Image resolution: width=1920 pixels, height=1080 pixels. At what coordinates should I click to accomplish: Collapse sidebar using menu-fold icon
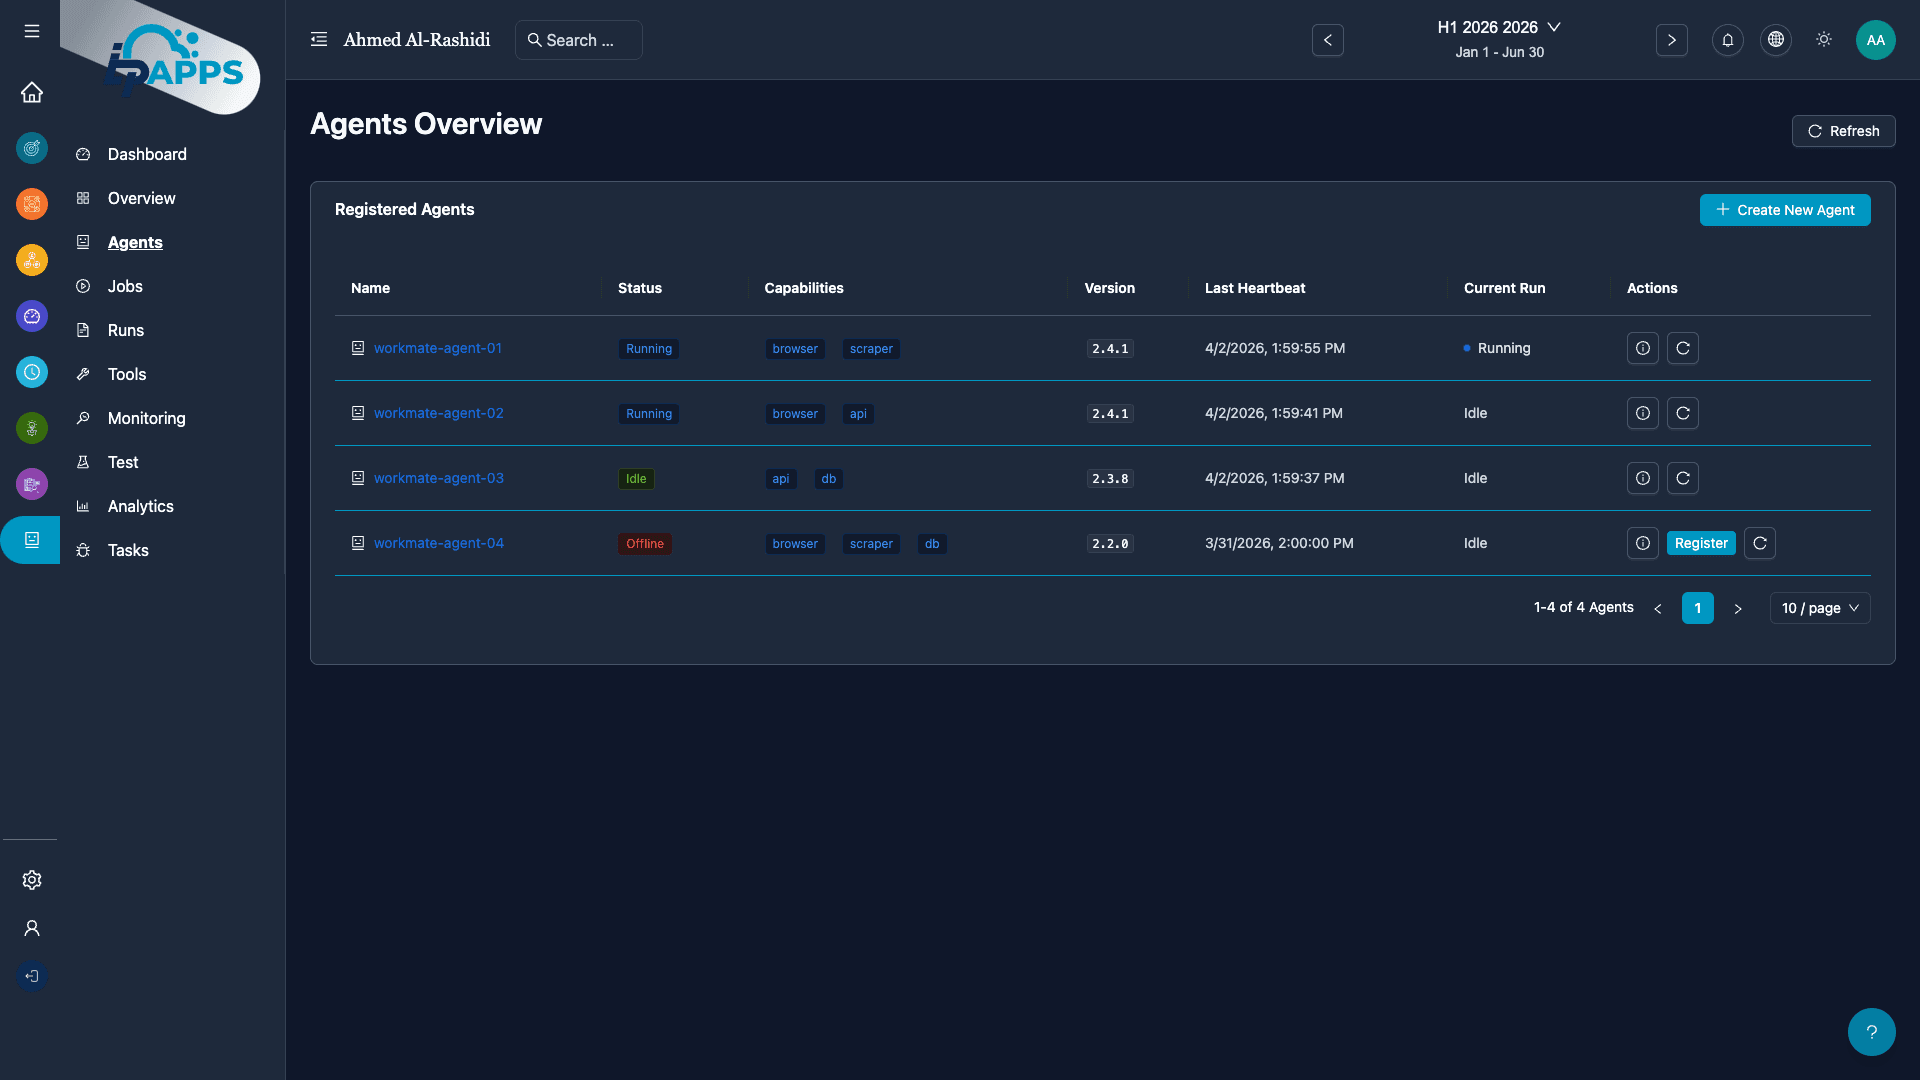(x=319, y=40)
